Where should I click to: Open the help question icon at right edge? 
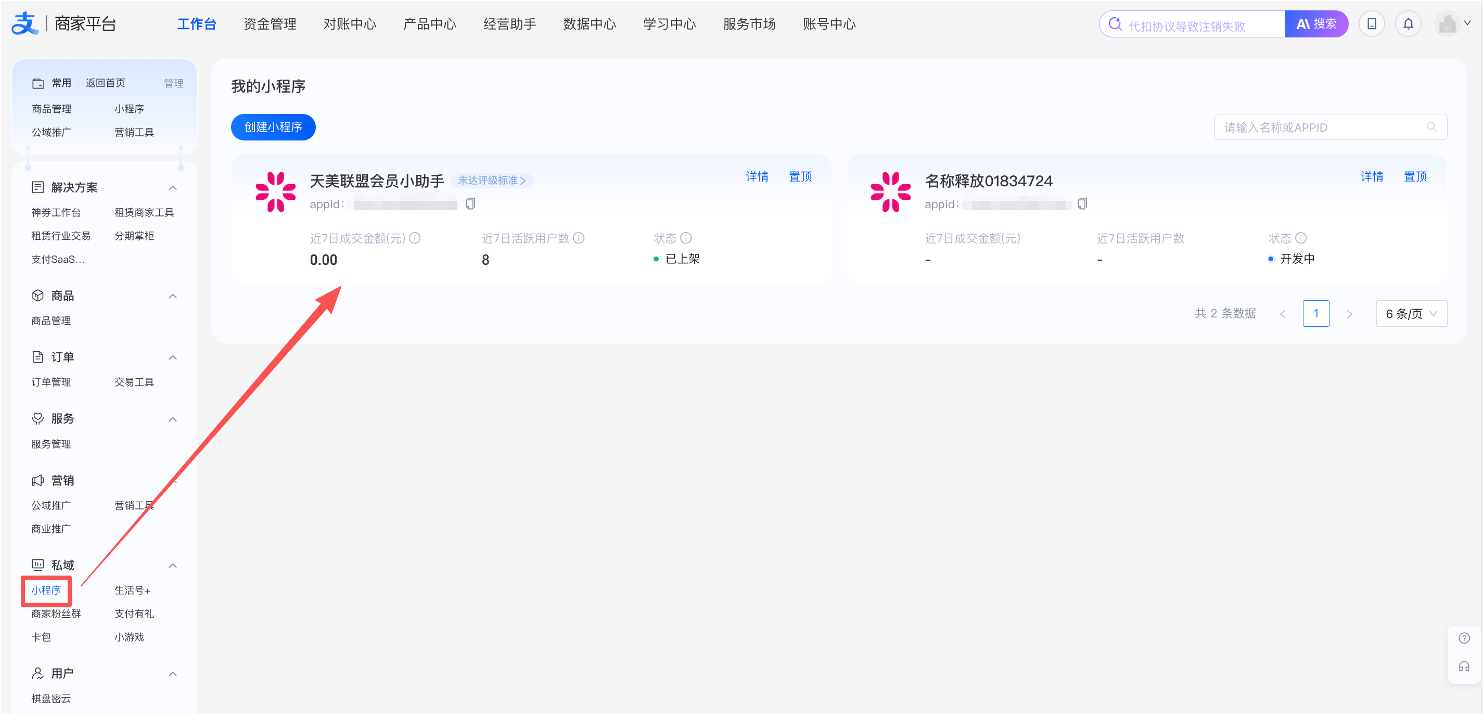1464,639
